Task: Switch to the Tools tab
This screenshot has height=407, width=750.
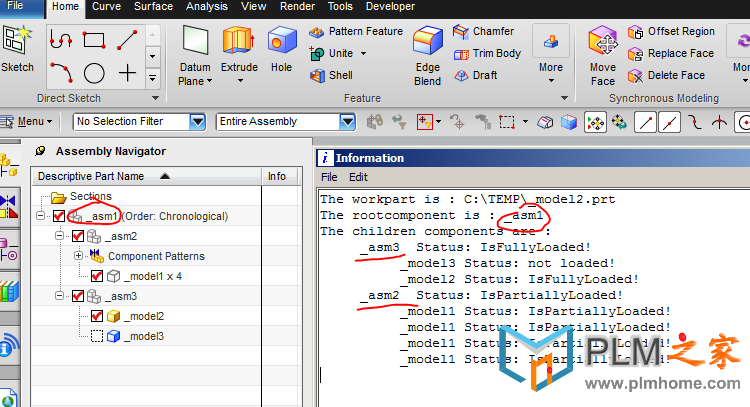Action: 340,7
